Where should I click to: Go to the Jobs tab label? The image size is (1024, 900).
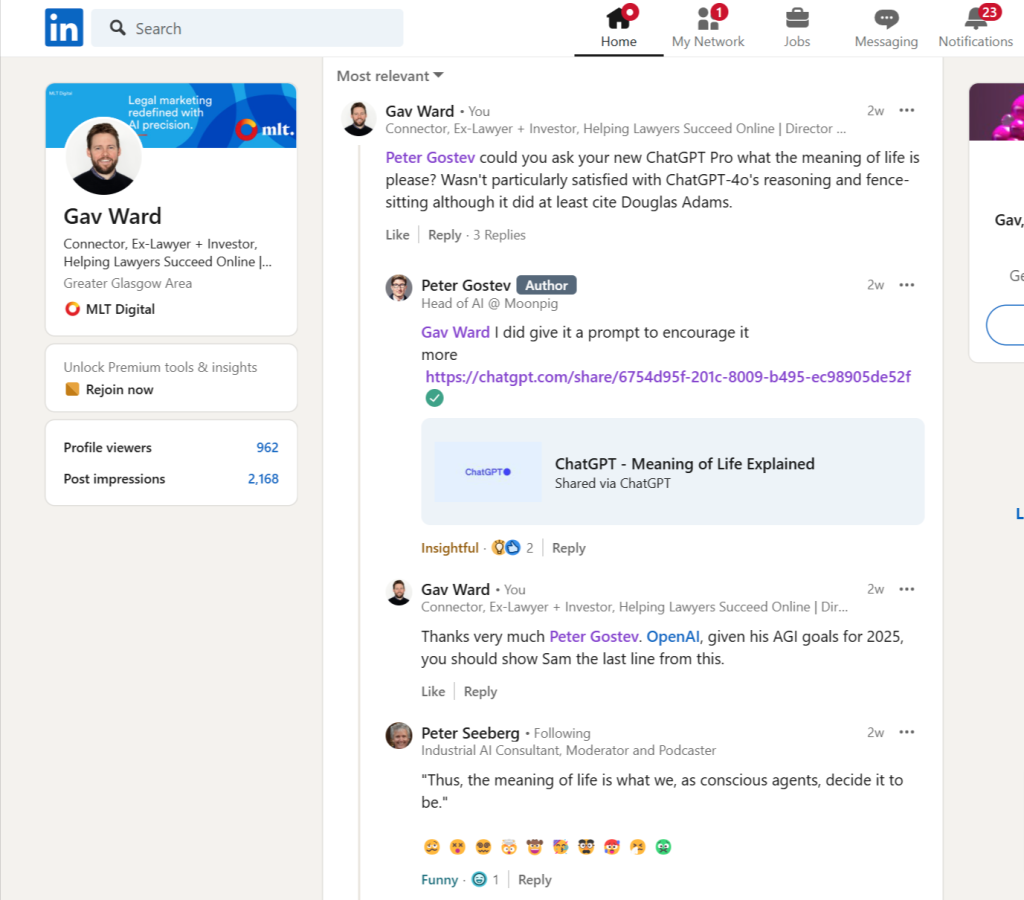797,42
